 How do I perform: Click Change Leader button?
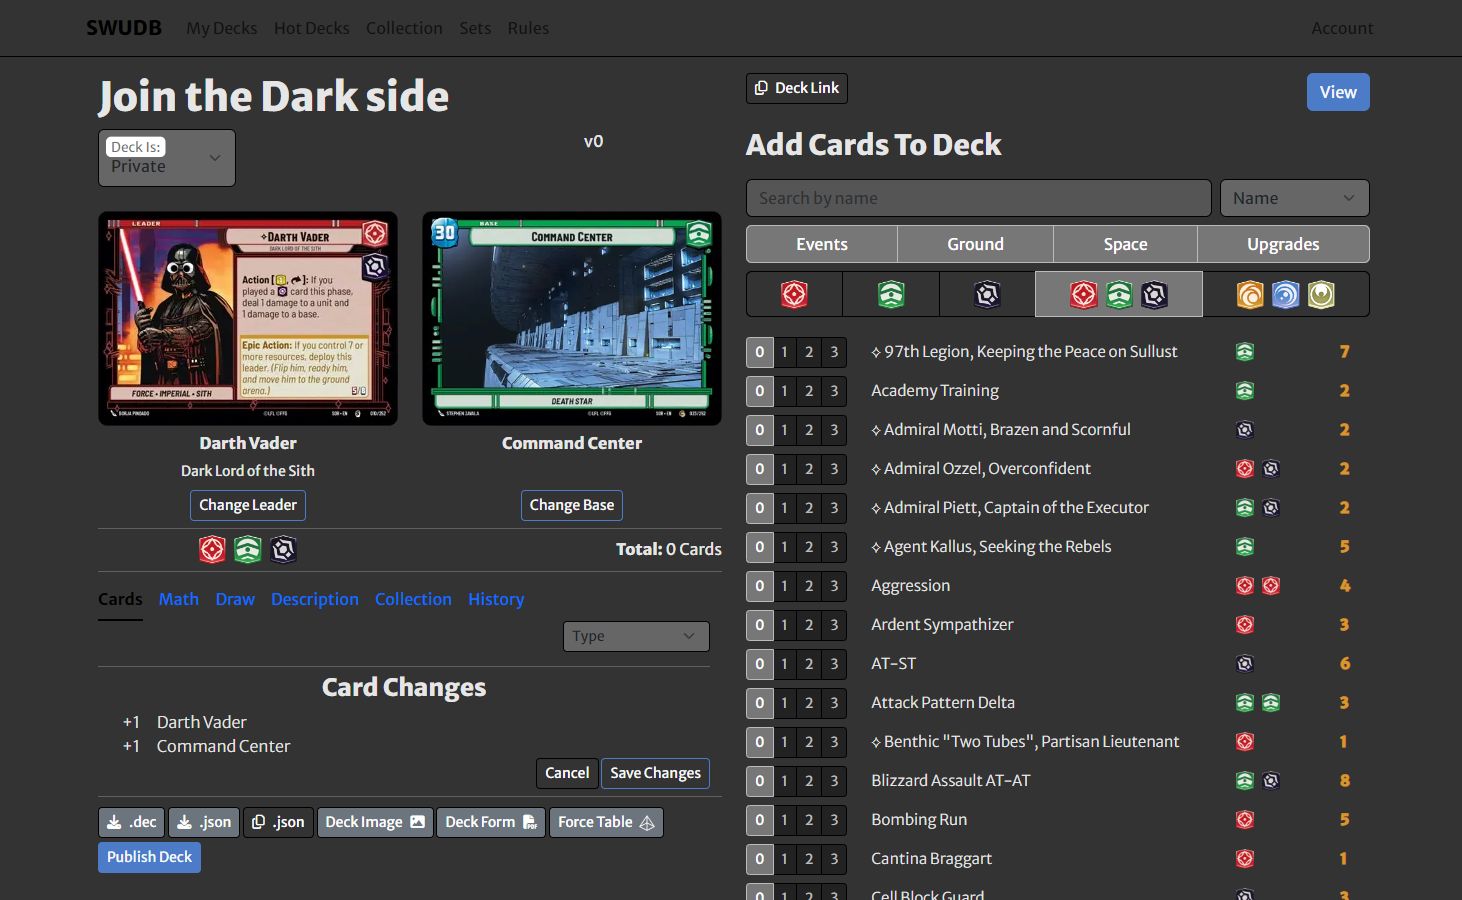[248, 505]
